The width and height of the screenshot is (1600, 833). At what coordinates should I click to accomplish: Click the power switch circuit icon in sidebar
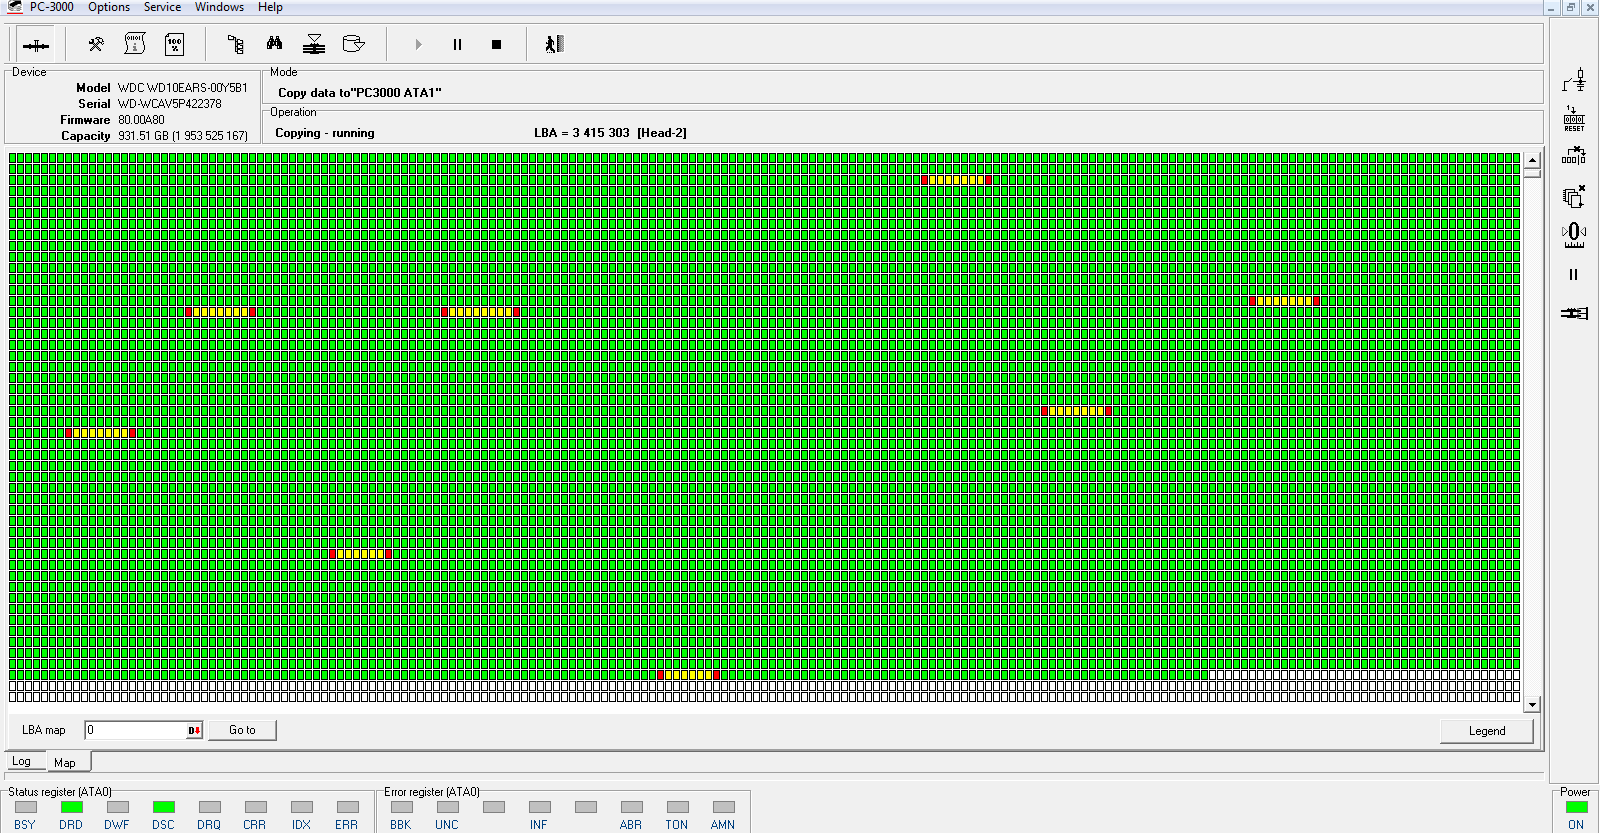(1574, 79)
